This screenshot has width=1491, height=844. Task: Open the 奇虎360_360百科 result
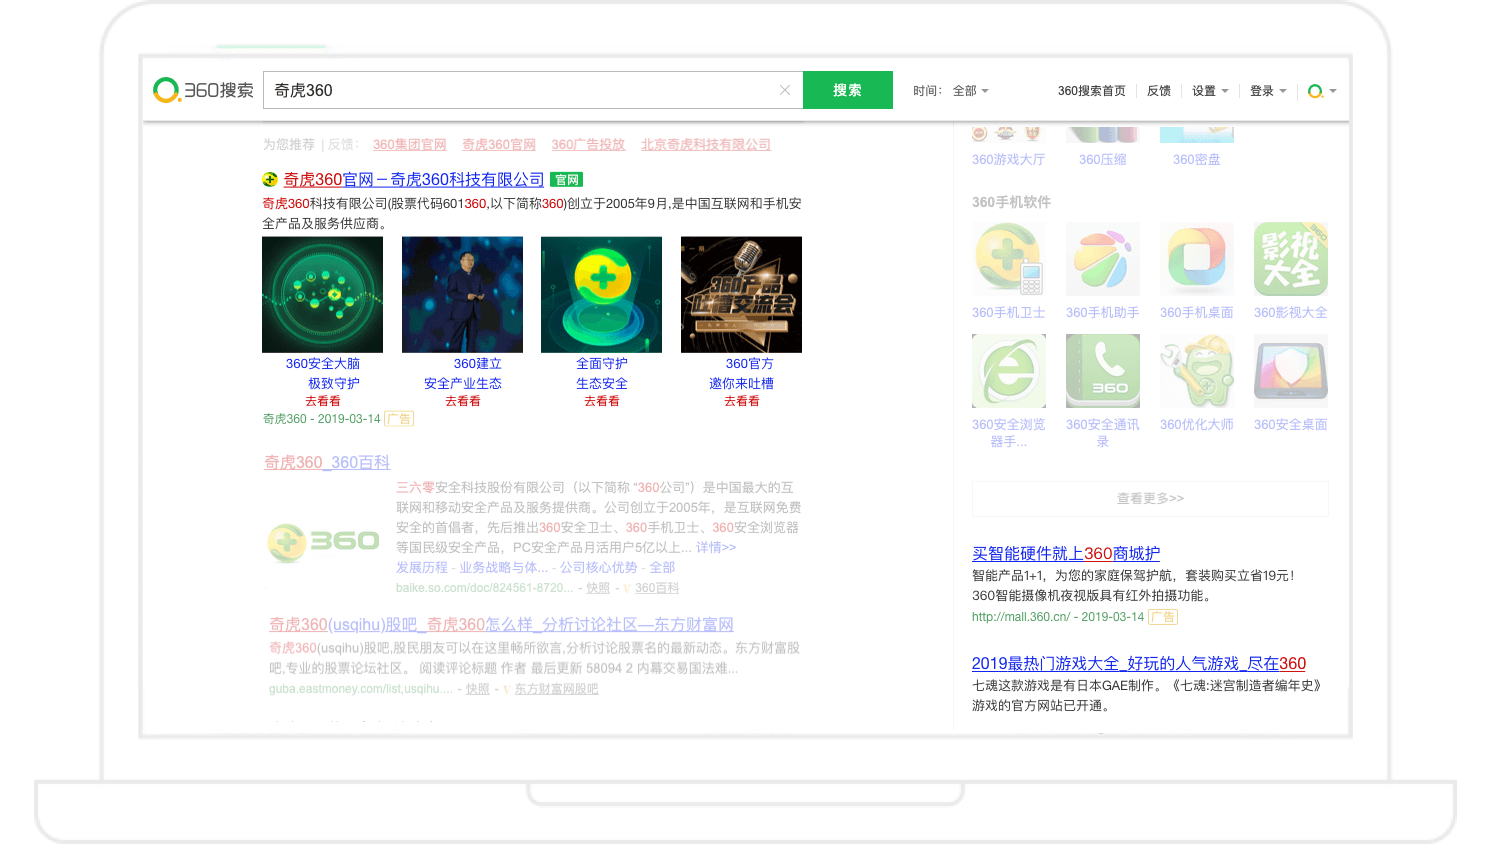327,463
